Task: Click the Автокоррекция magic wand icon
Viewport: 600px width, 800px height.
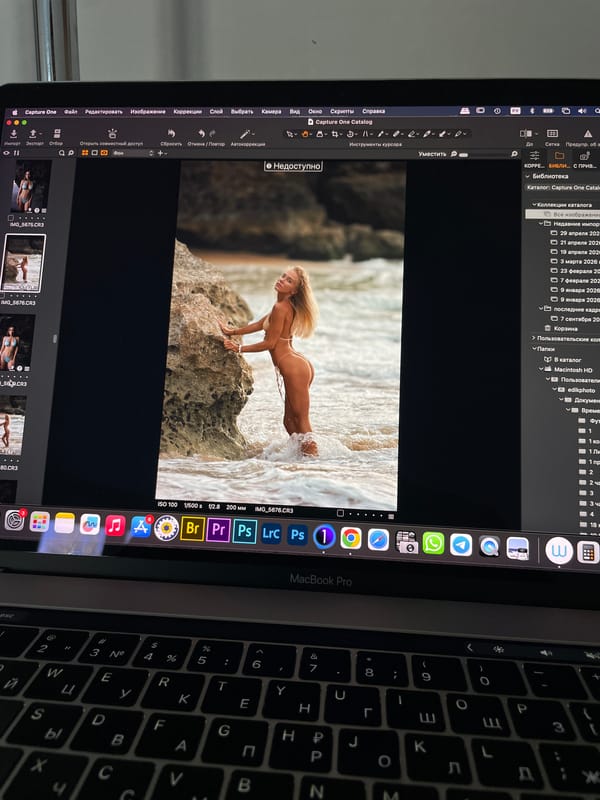Action: [x=245, y=134]
